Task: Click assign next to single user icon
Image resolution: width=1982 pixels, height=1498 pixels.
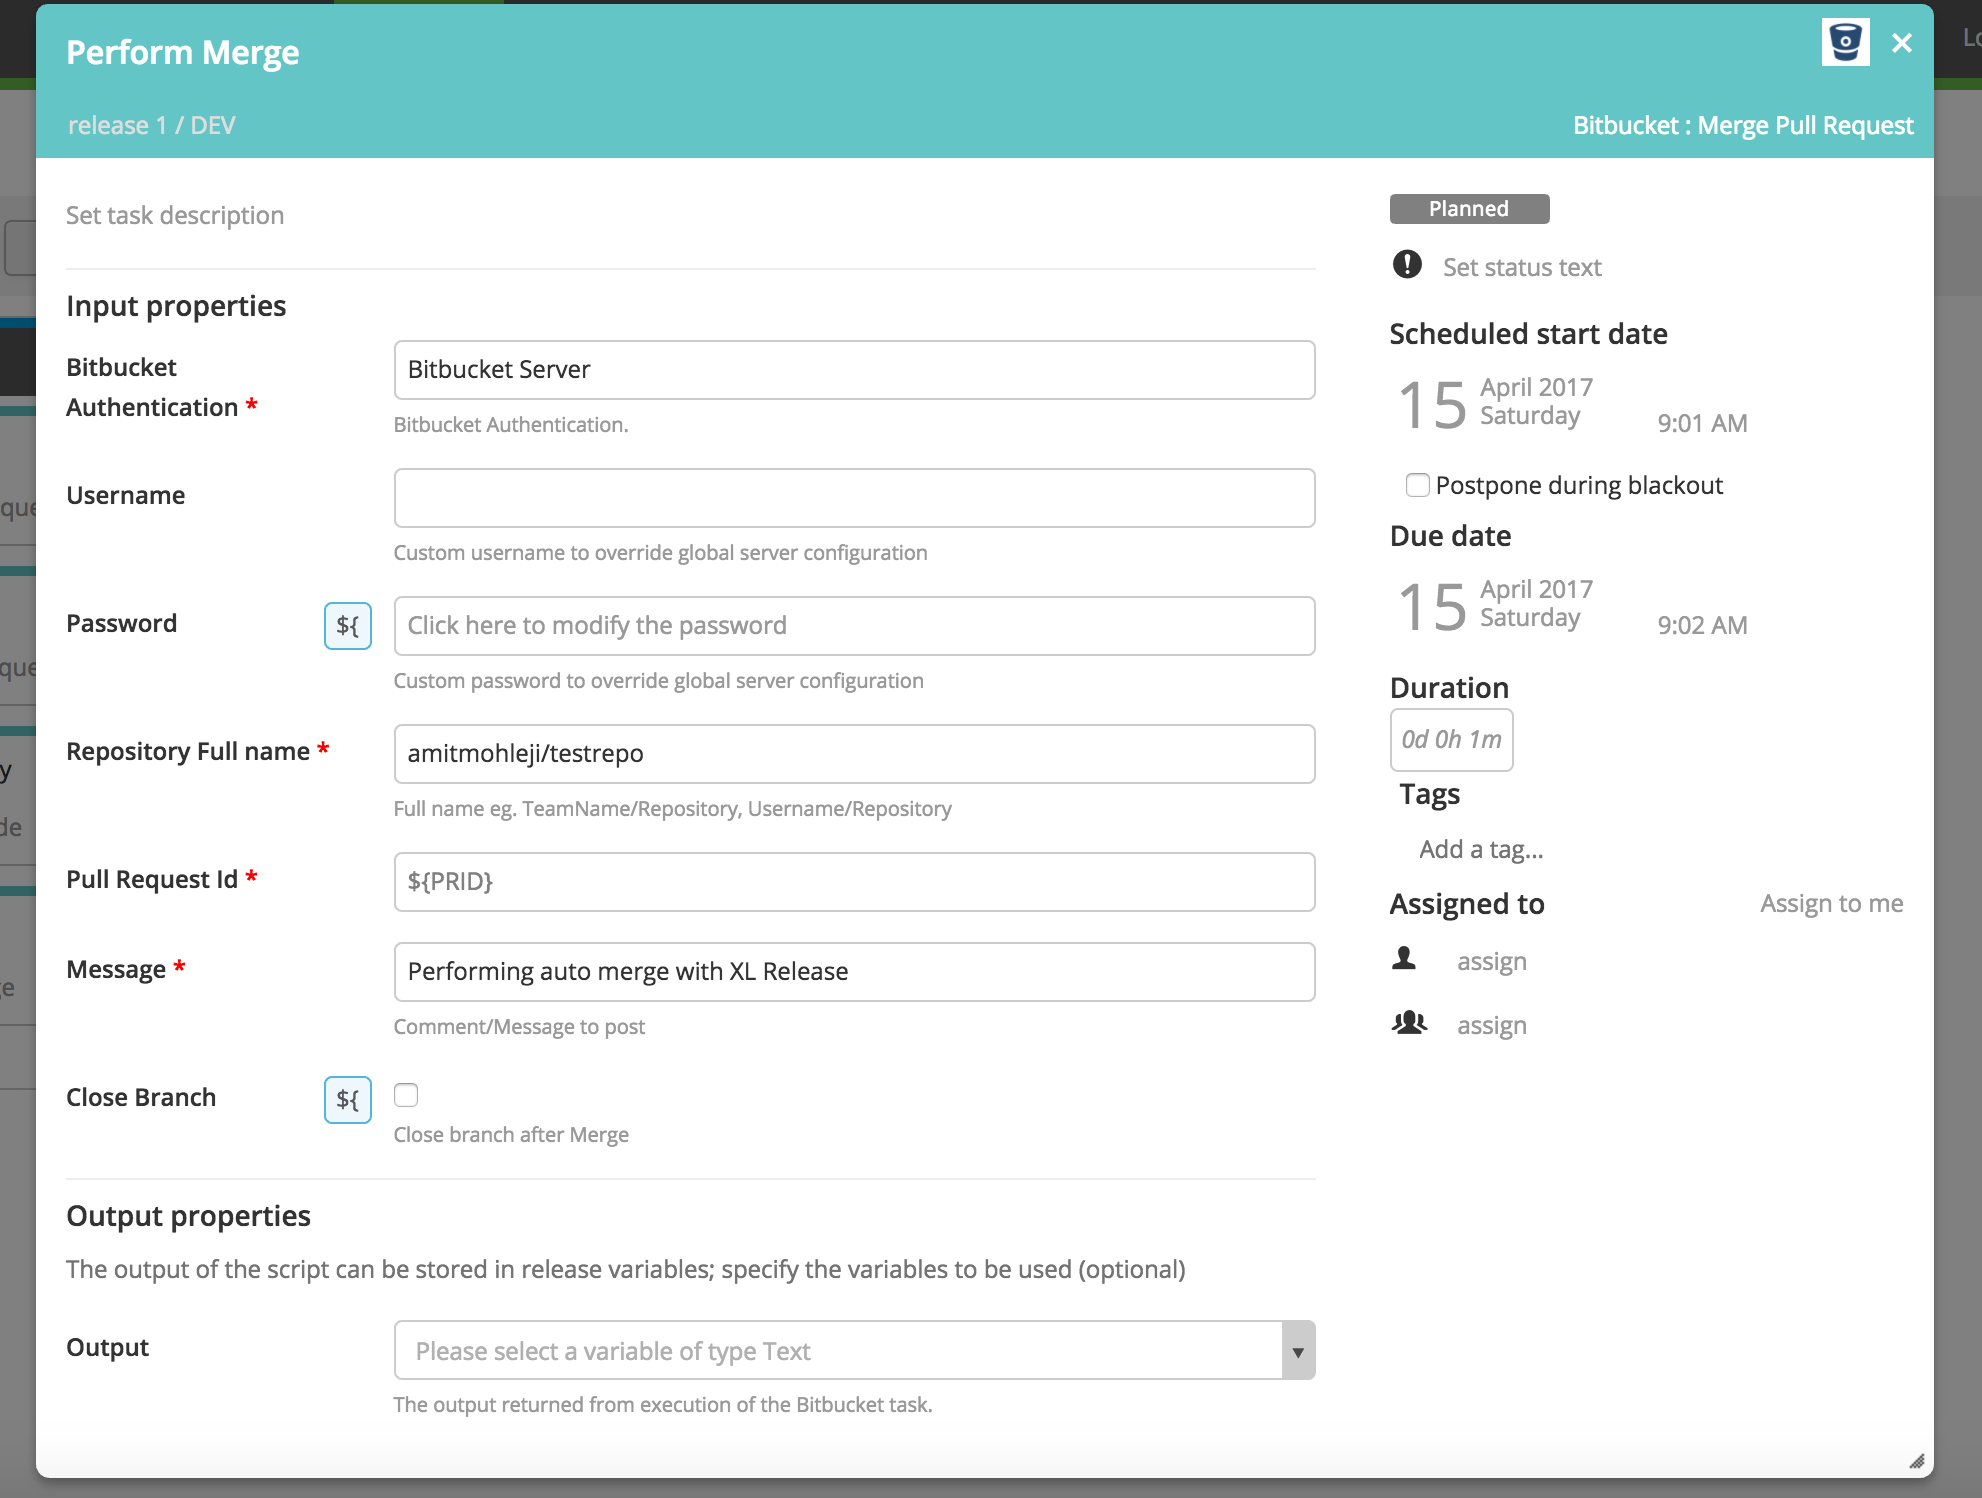Action: (x=1491, y=961)
